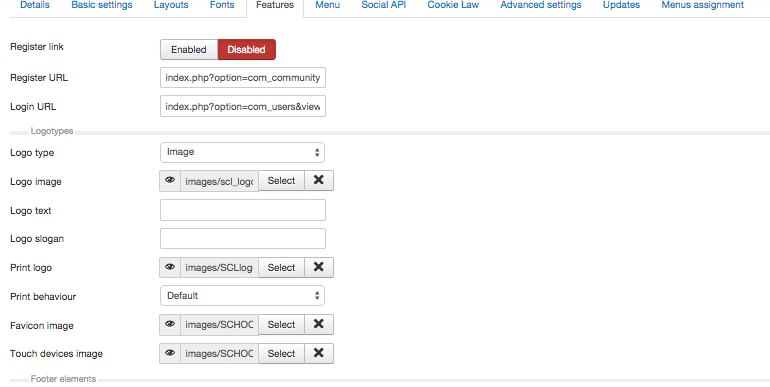Focus the Logo slogan field
The height and width of the screenshot is (387, 770).
pos(243,239)
